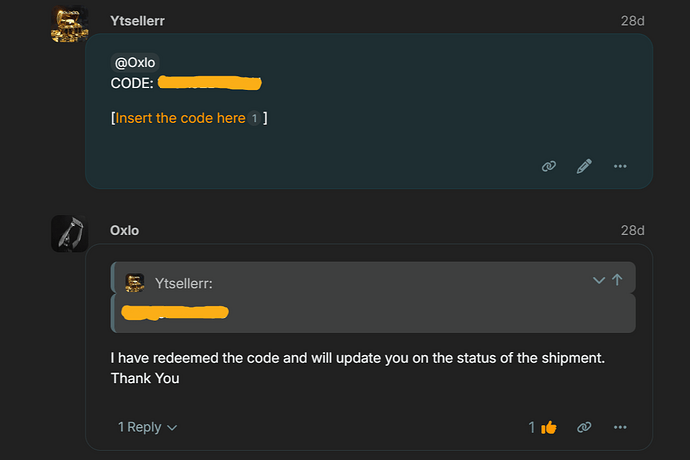This screenshot has width=690, height=460.
Task: Click the link click-count badge
Action: click(x=254, y=118)
